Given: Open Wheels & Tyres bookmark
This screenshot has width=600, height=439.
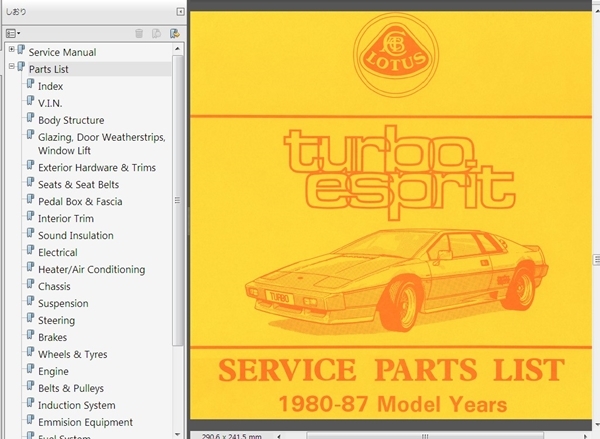Looking at the screenshot, I should (x=73, y=354).
